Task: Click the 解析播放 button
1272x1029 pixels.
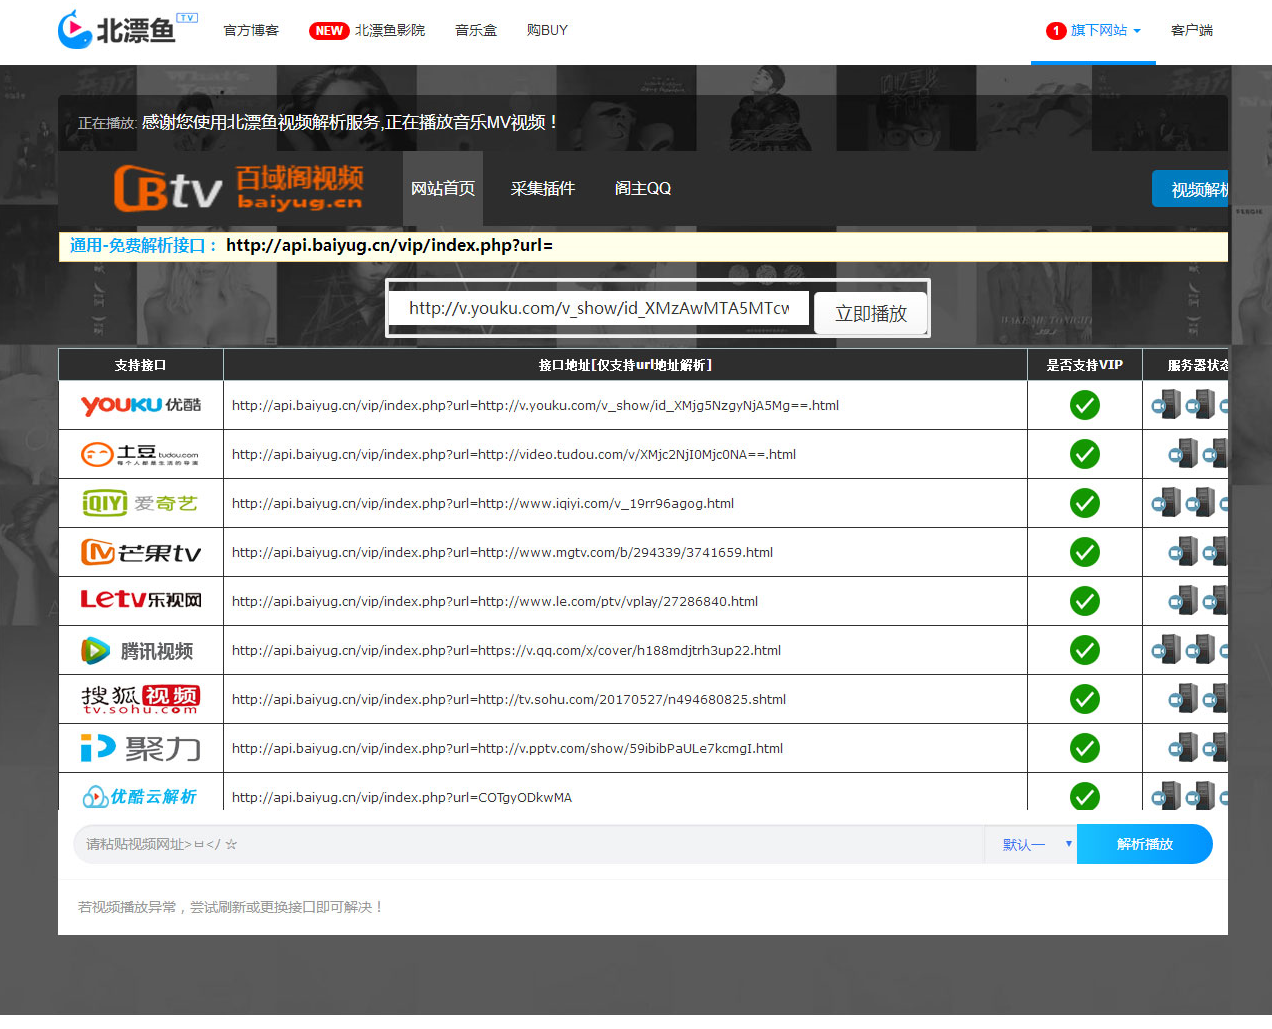Action: coord(1145,844)
